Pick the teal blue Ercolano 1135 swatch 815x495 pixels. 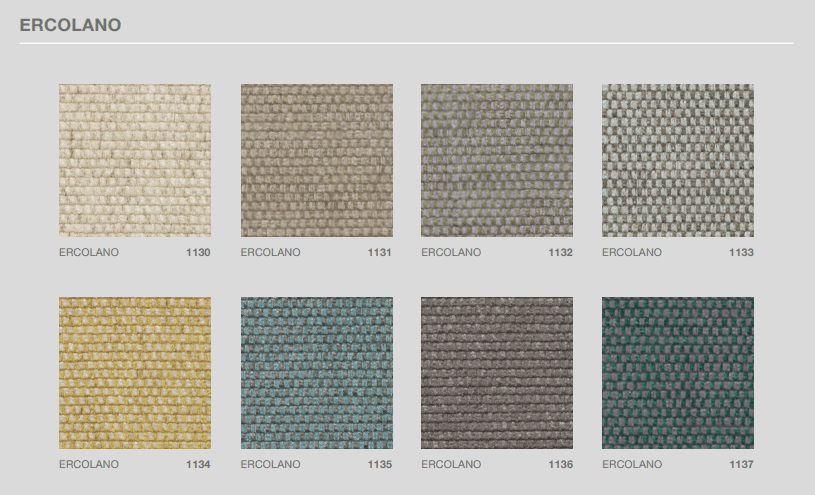coord(317,373)
